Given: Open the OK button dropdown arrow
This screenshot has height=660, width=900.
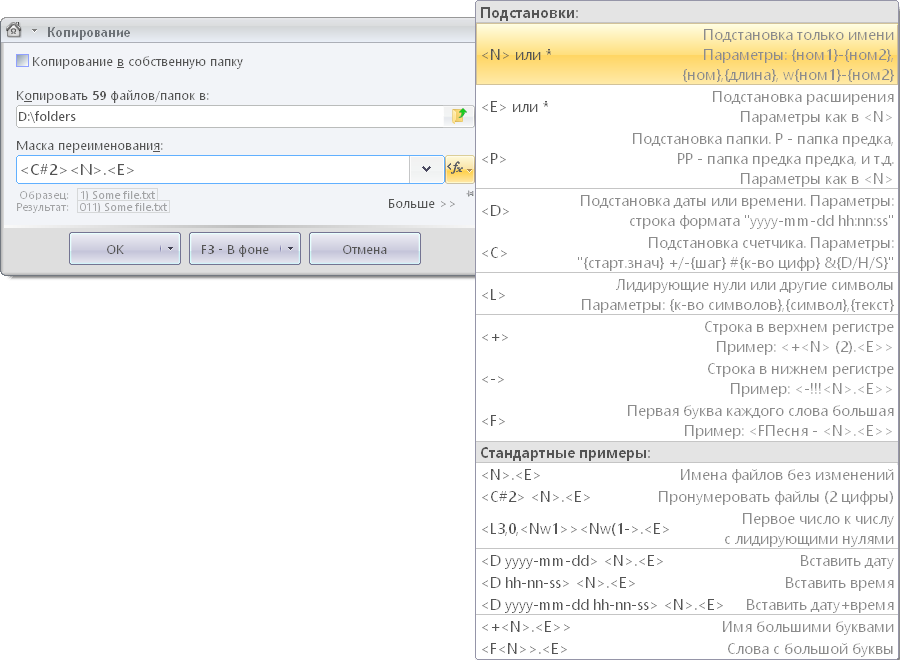Looking at the screenshot, I should [171, 249].
